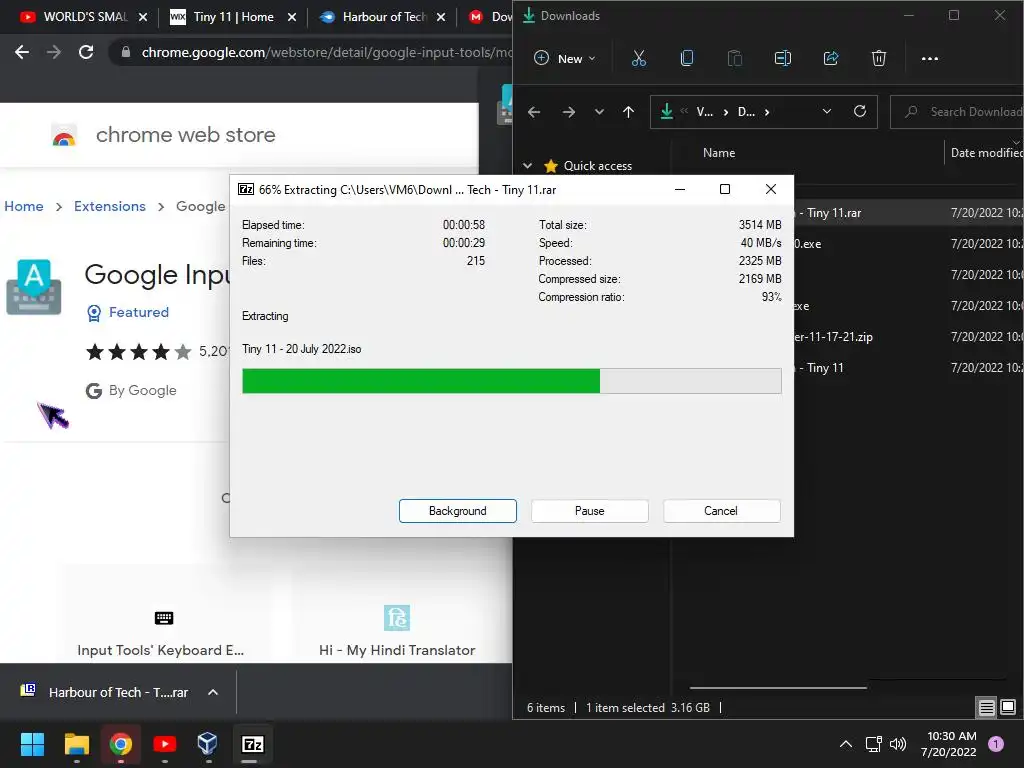Click the volume icon in system tray
This screenshot has height=768, width=1024.
click(899, 744)
